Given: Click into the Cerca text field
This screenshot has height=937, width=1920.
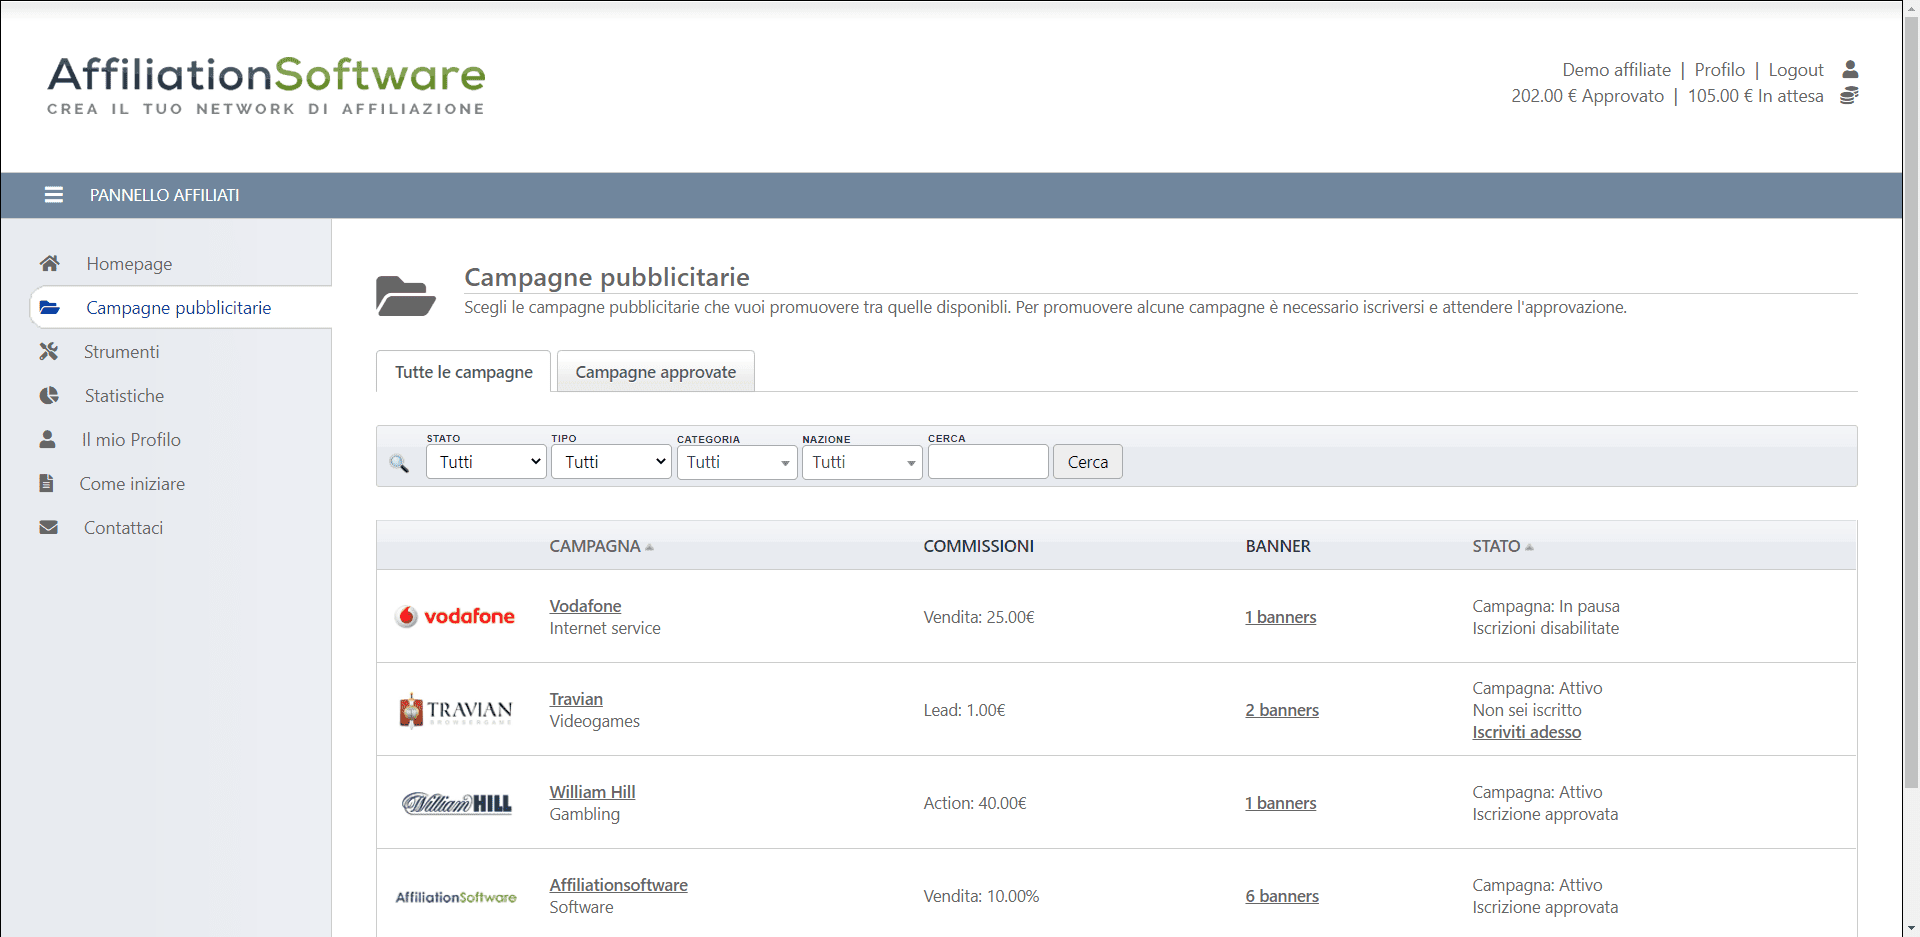Looking at the screenshot, I should click(x=988, y=462).
